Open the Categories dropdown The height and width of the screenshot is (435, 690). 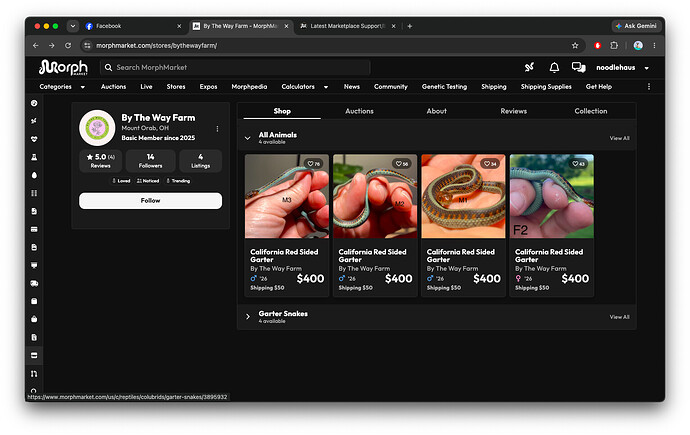[x=62, y=87]
